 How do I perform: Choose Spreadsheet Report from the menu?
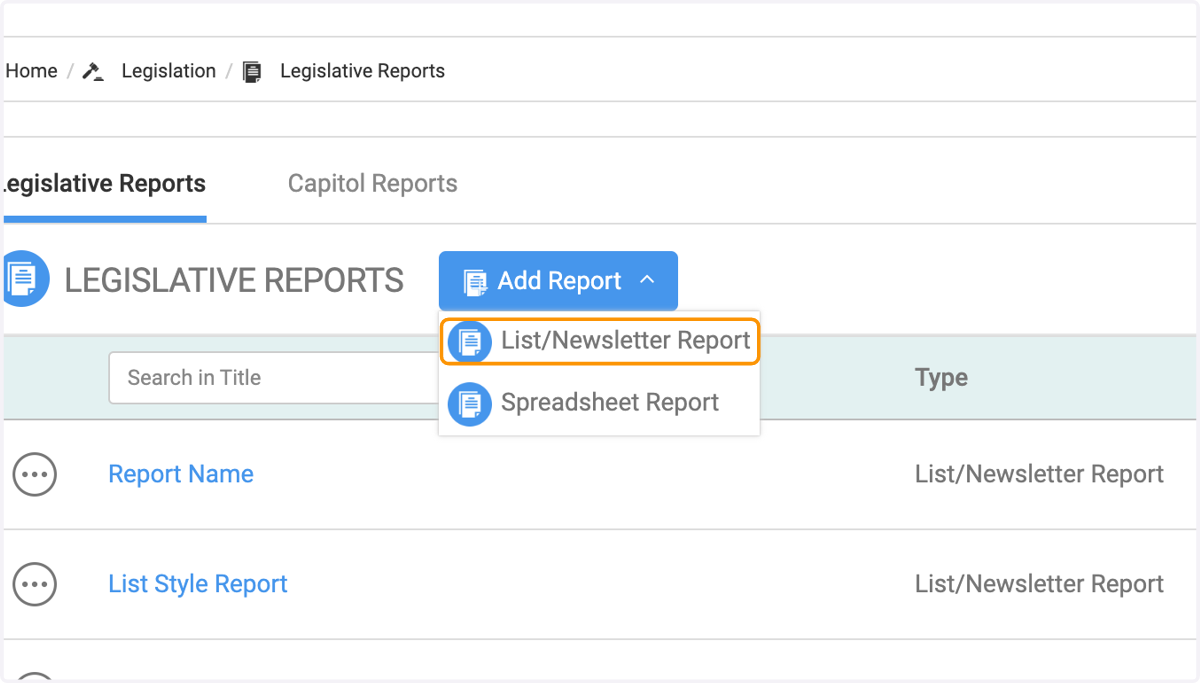point(600,403)
